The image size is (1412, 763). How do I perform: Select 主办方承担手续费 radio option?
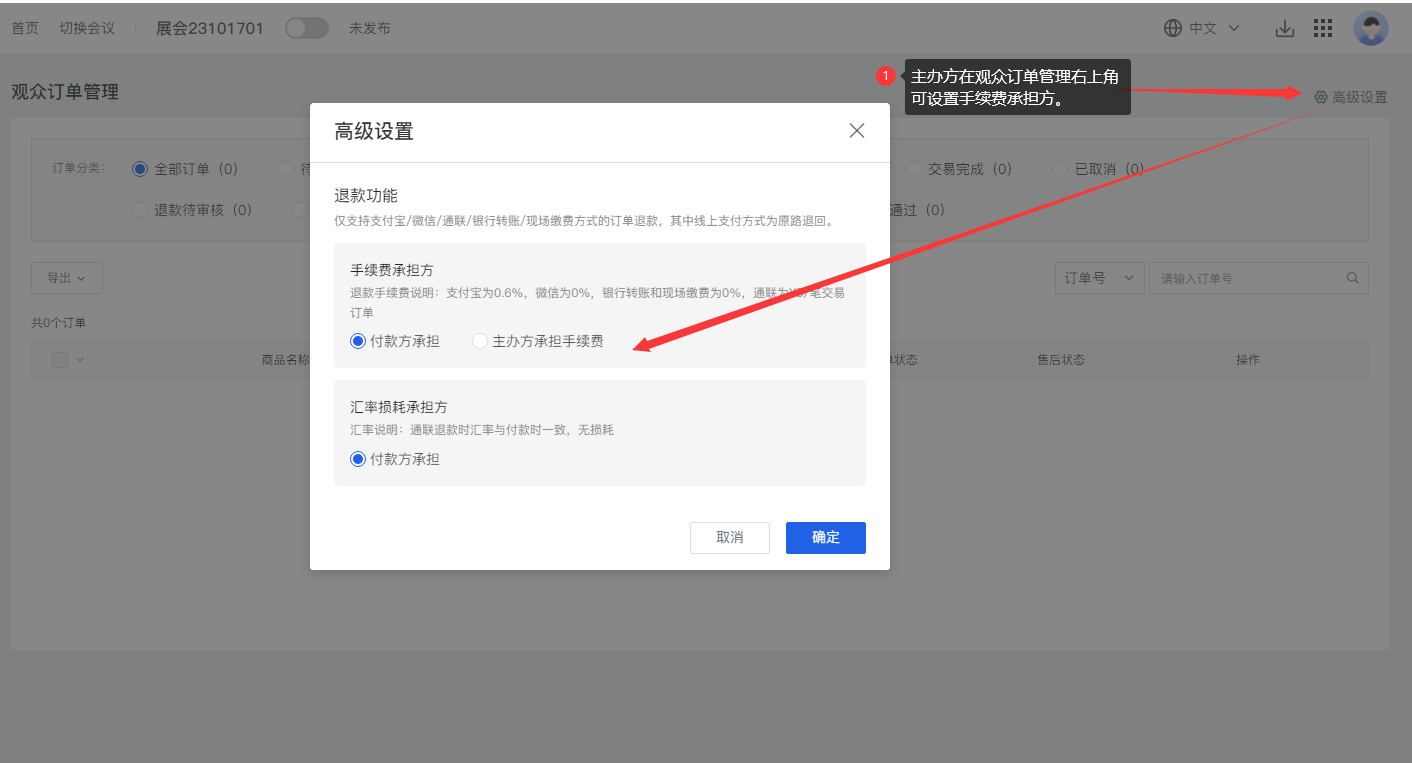tap(480, 341)
